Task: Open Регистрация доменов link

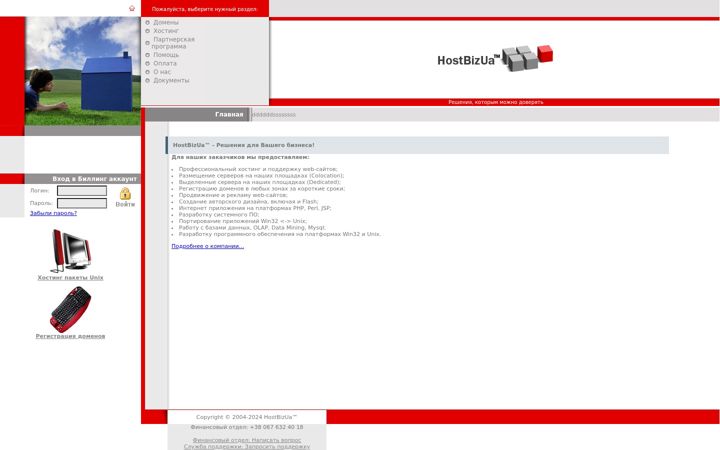Action: click(x=70, y=336)
